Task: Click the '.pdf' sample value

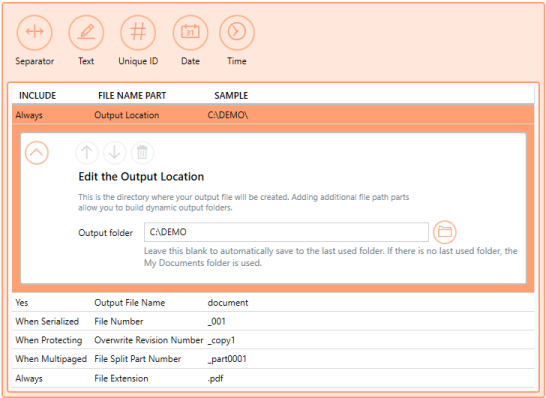Action: tap(216, 378)
